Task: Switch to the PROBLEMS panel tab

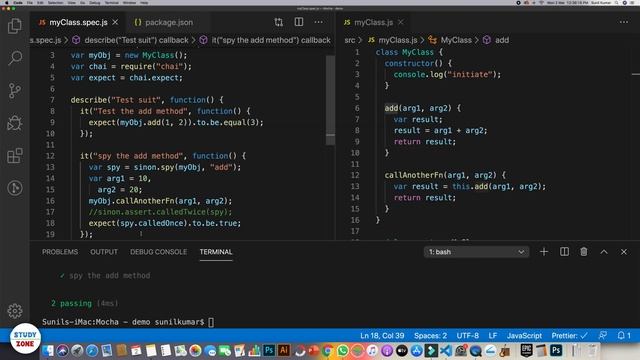Action: (x=60, y=252)
